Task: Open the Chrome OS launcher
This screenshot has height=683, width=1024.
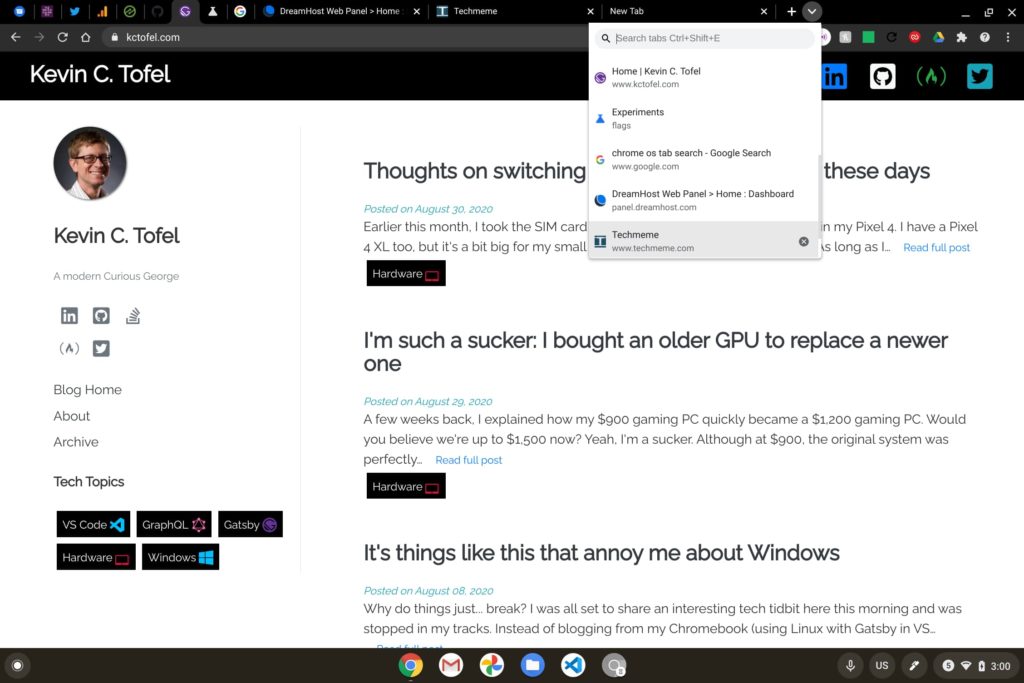Action: [18, 665]
